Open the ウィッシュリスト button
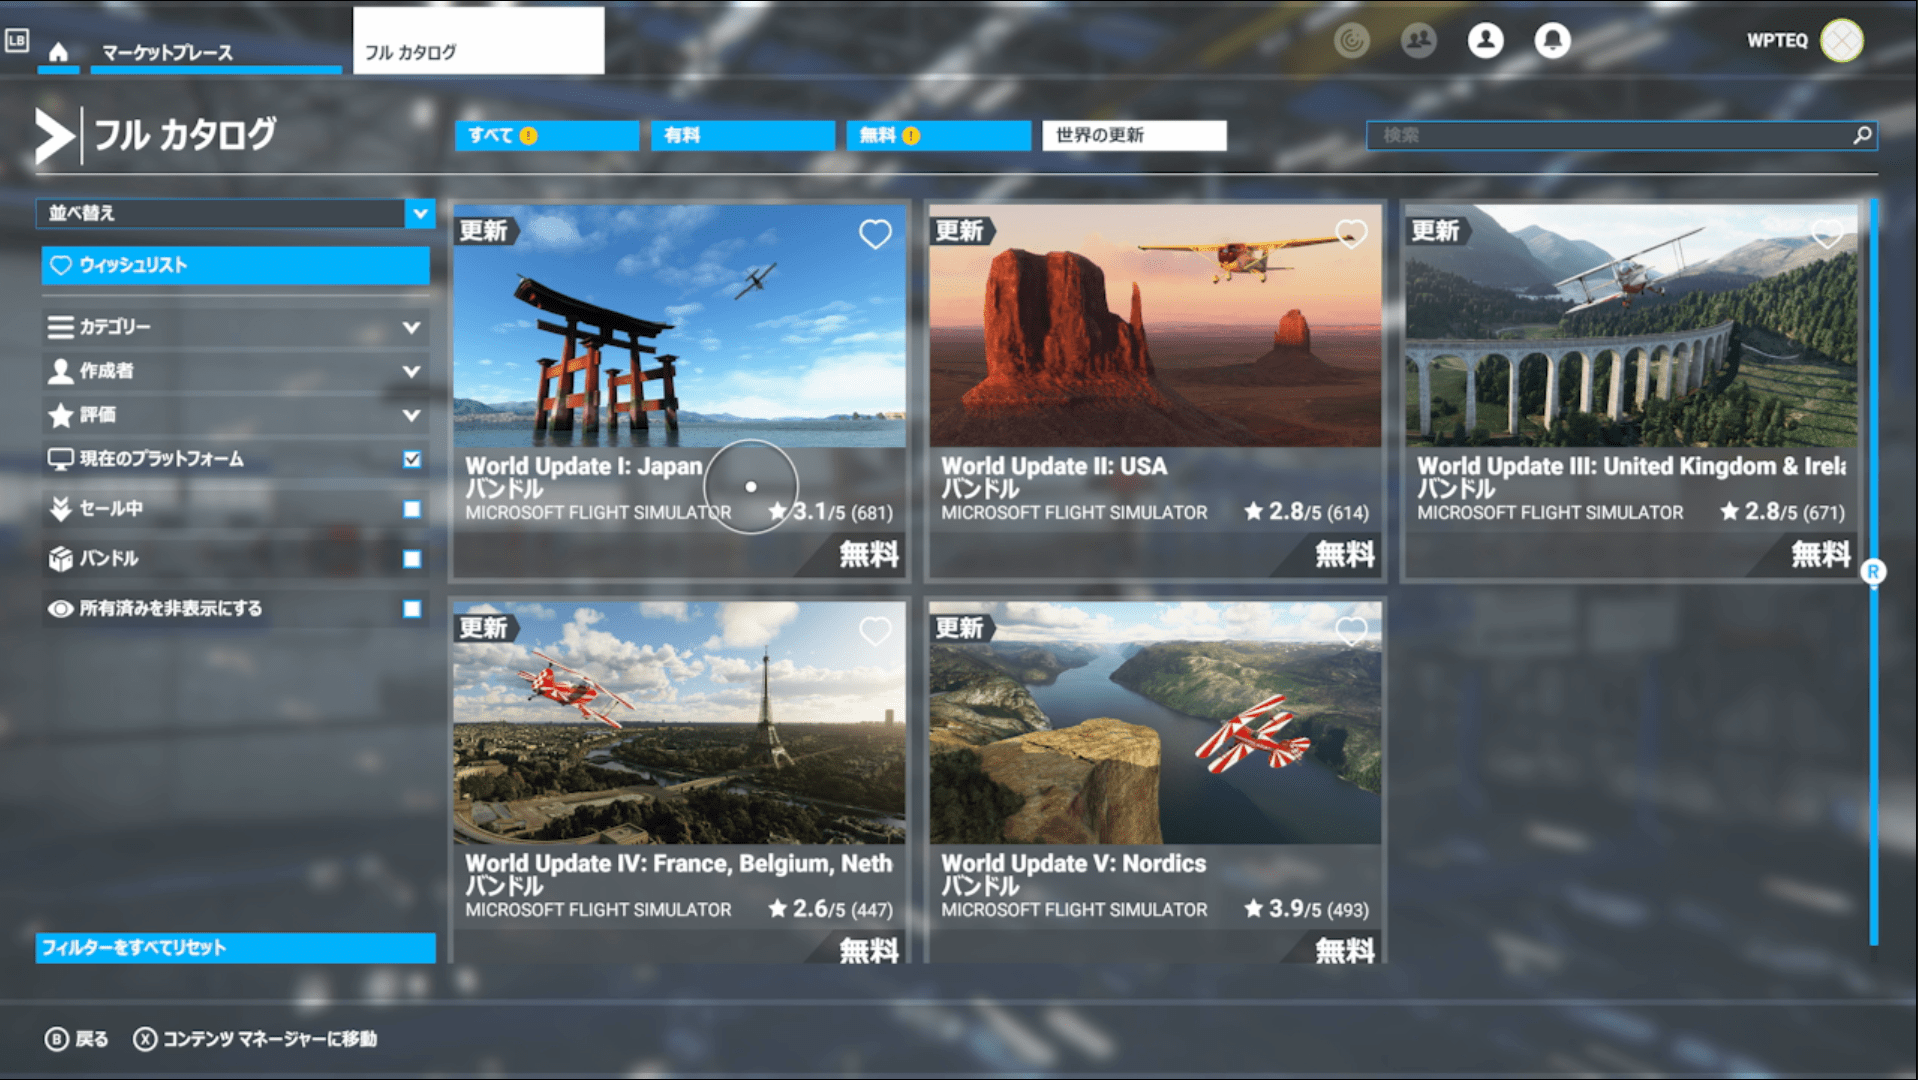The height and width of the screenshot is (1080, 1918). [235, 265]
